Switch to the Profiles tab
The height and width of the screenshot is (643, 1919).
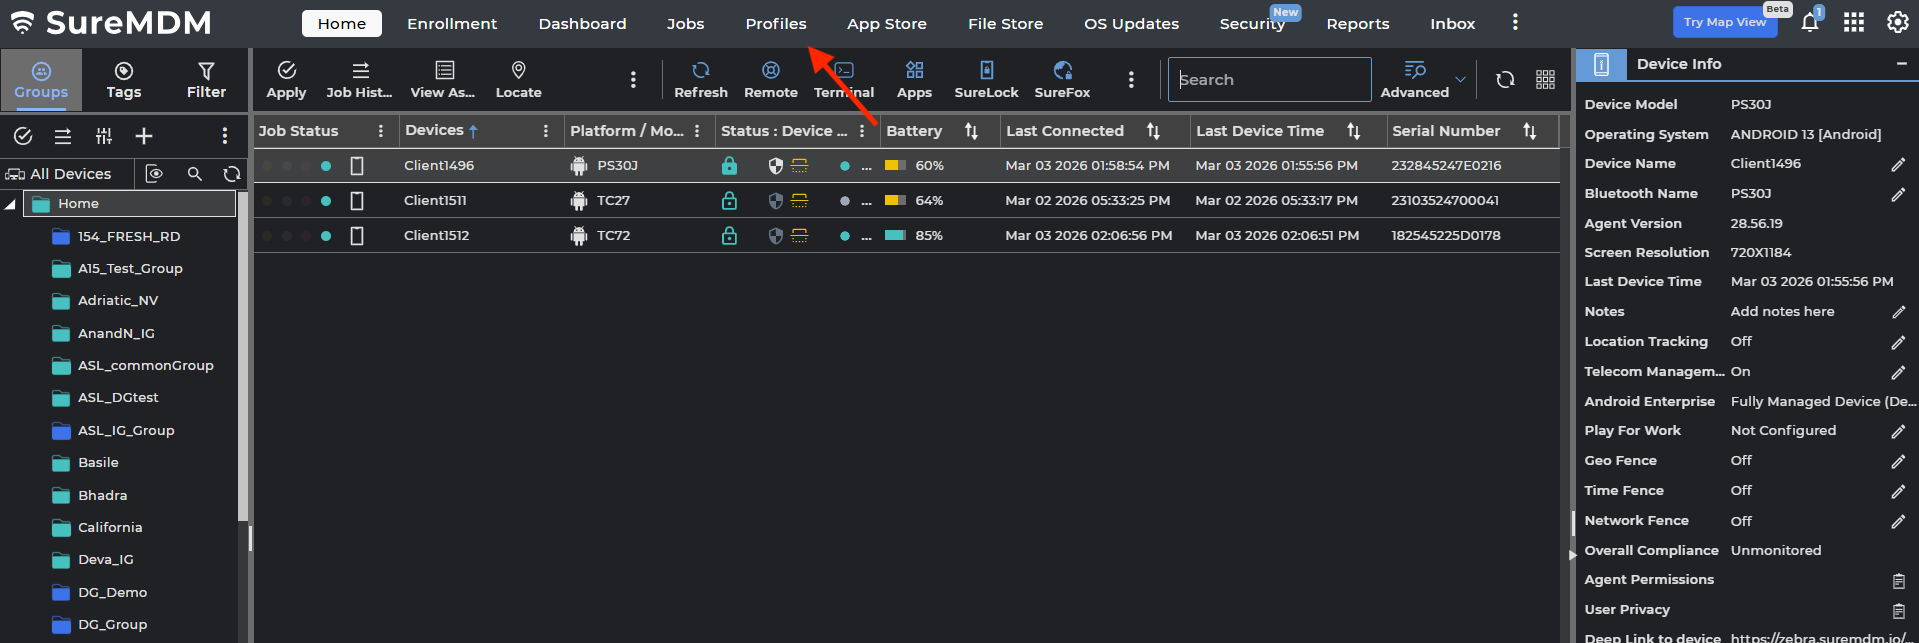(x=775, y=23)
